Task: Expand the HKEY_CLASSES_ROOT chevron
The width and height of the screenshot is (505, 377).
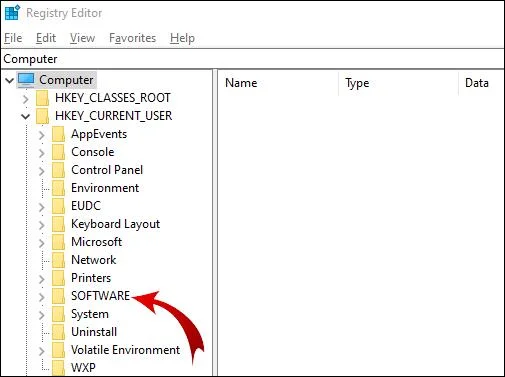Action: (26, 99)
